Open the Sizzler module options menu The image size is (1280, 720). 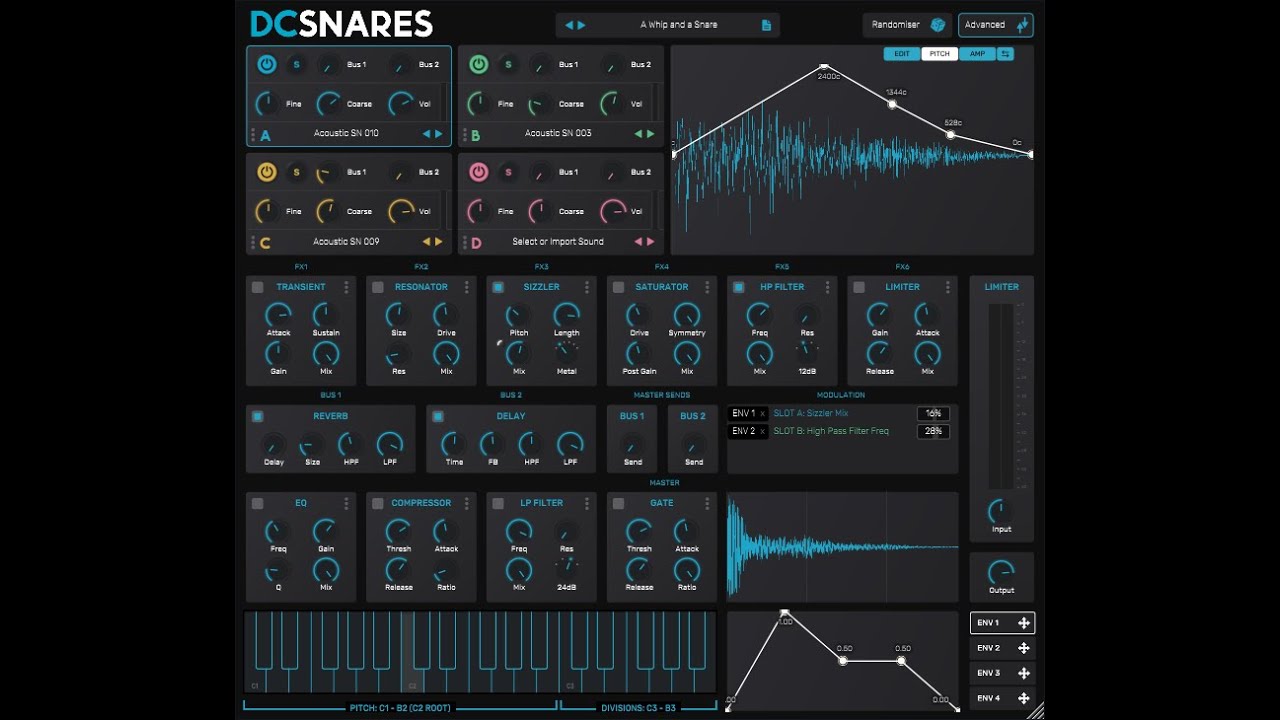pos(587,287)
